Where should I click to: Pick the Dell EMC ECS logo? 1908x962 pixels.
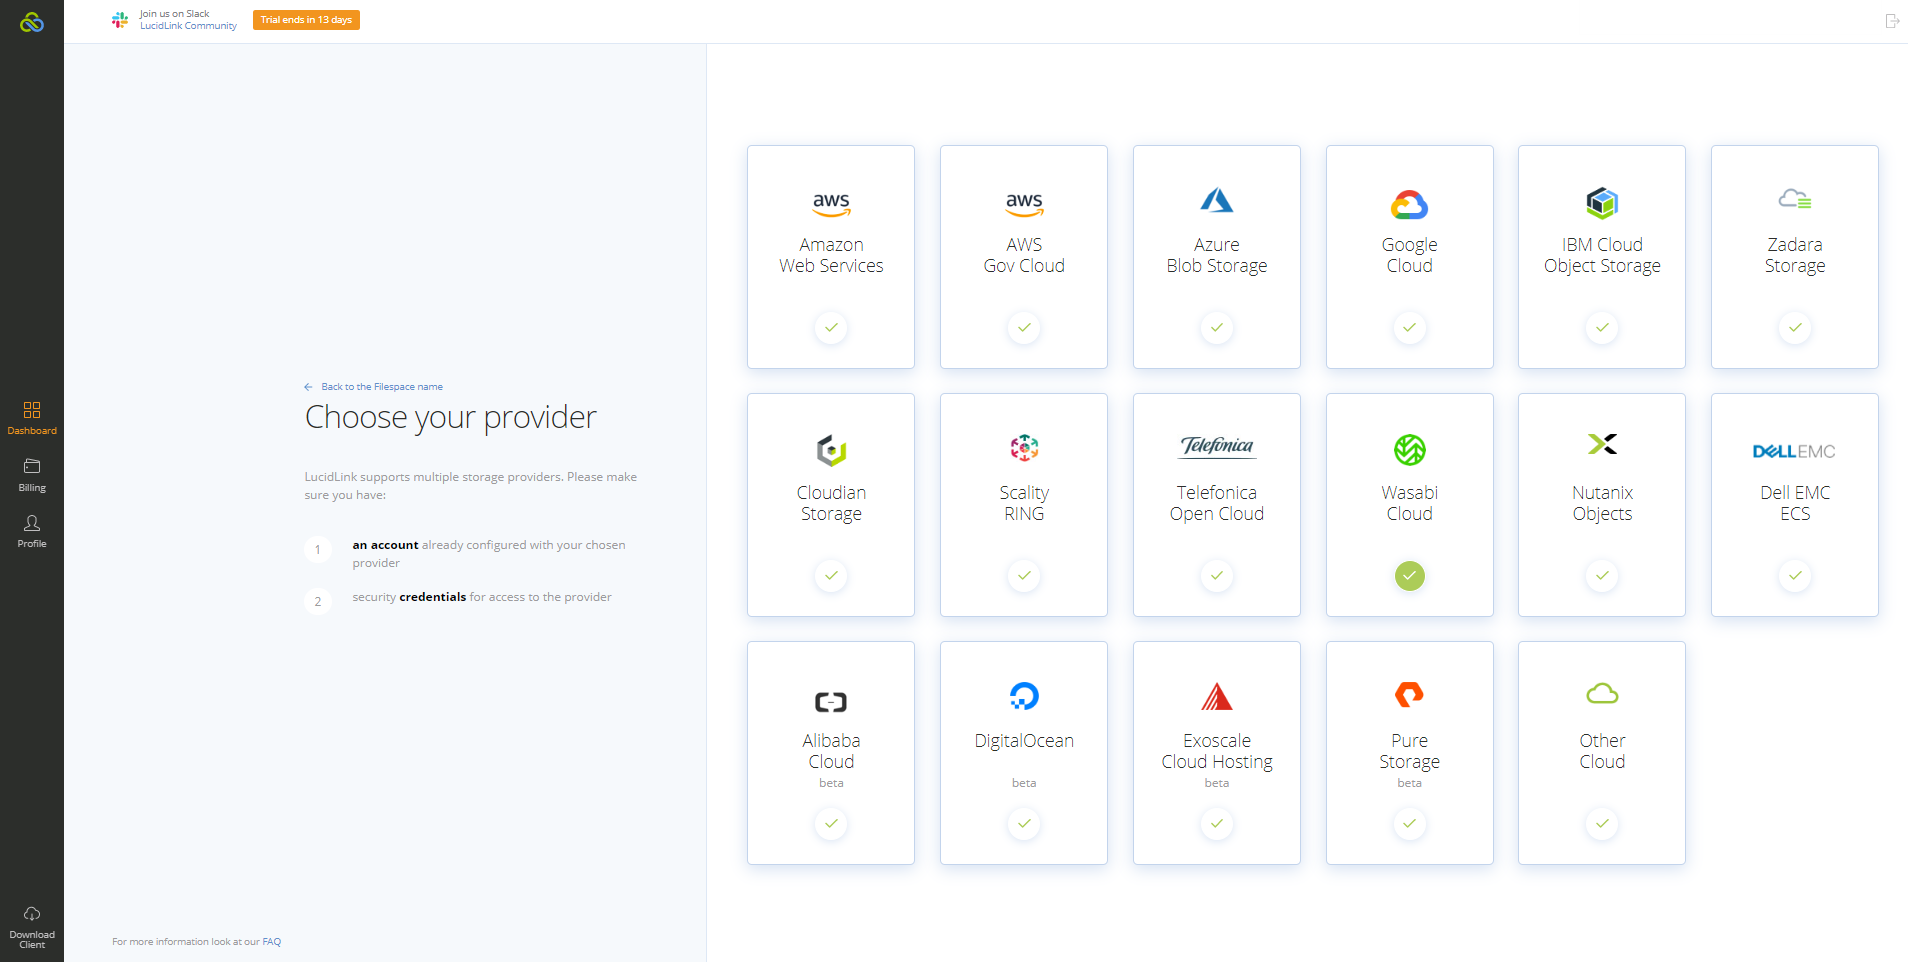point(1794,451)
